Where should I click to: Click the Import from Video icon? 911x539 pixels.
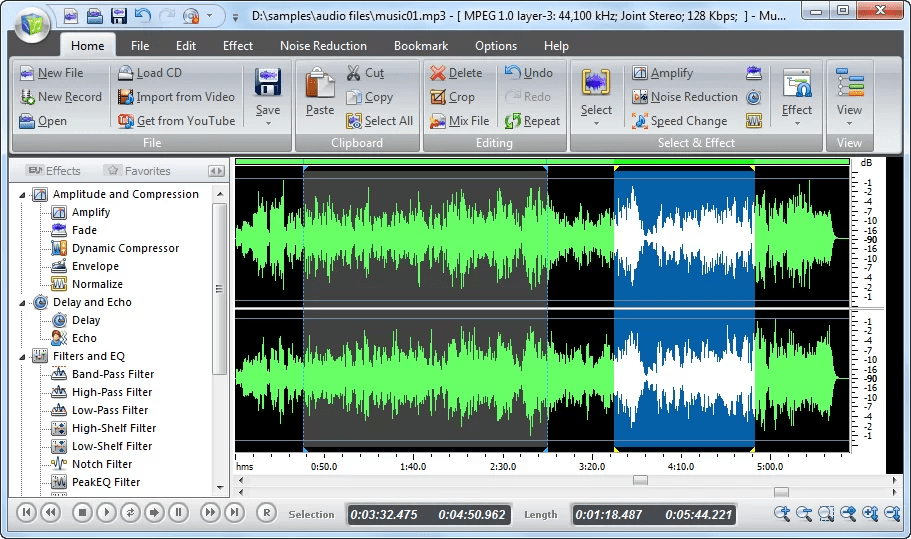[125, 96]
